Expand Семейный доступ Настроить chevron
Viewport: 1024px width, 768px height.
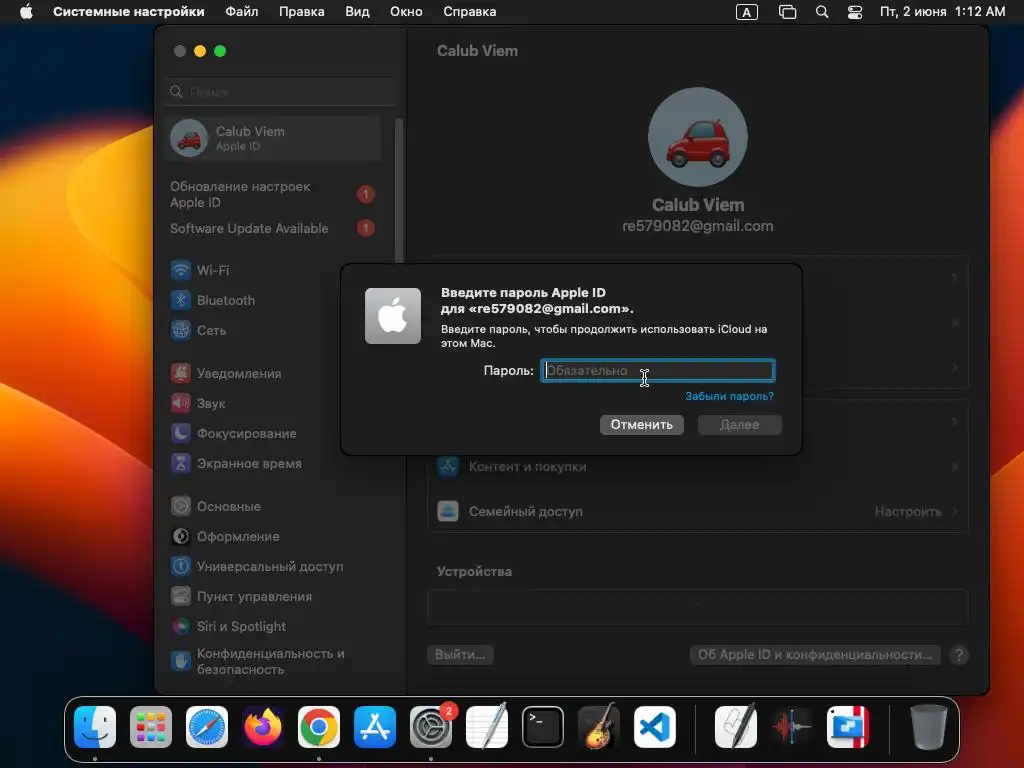coord(955,511)
